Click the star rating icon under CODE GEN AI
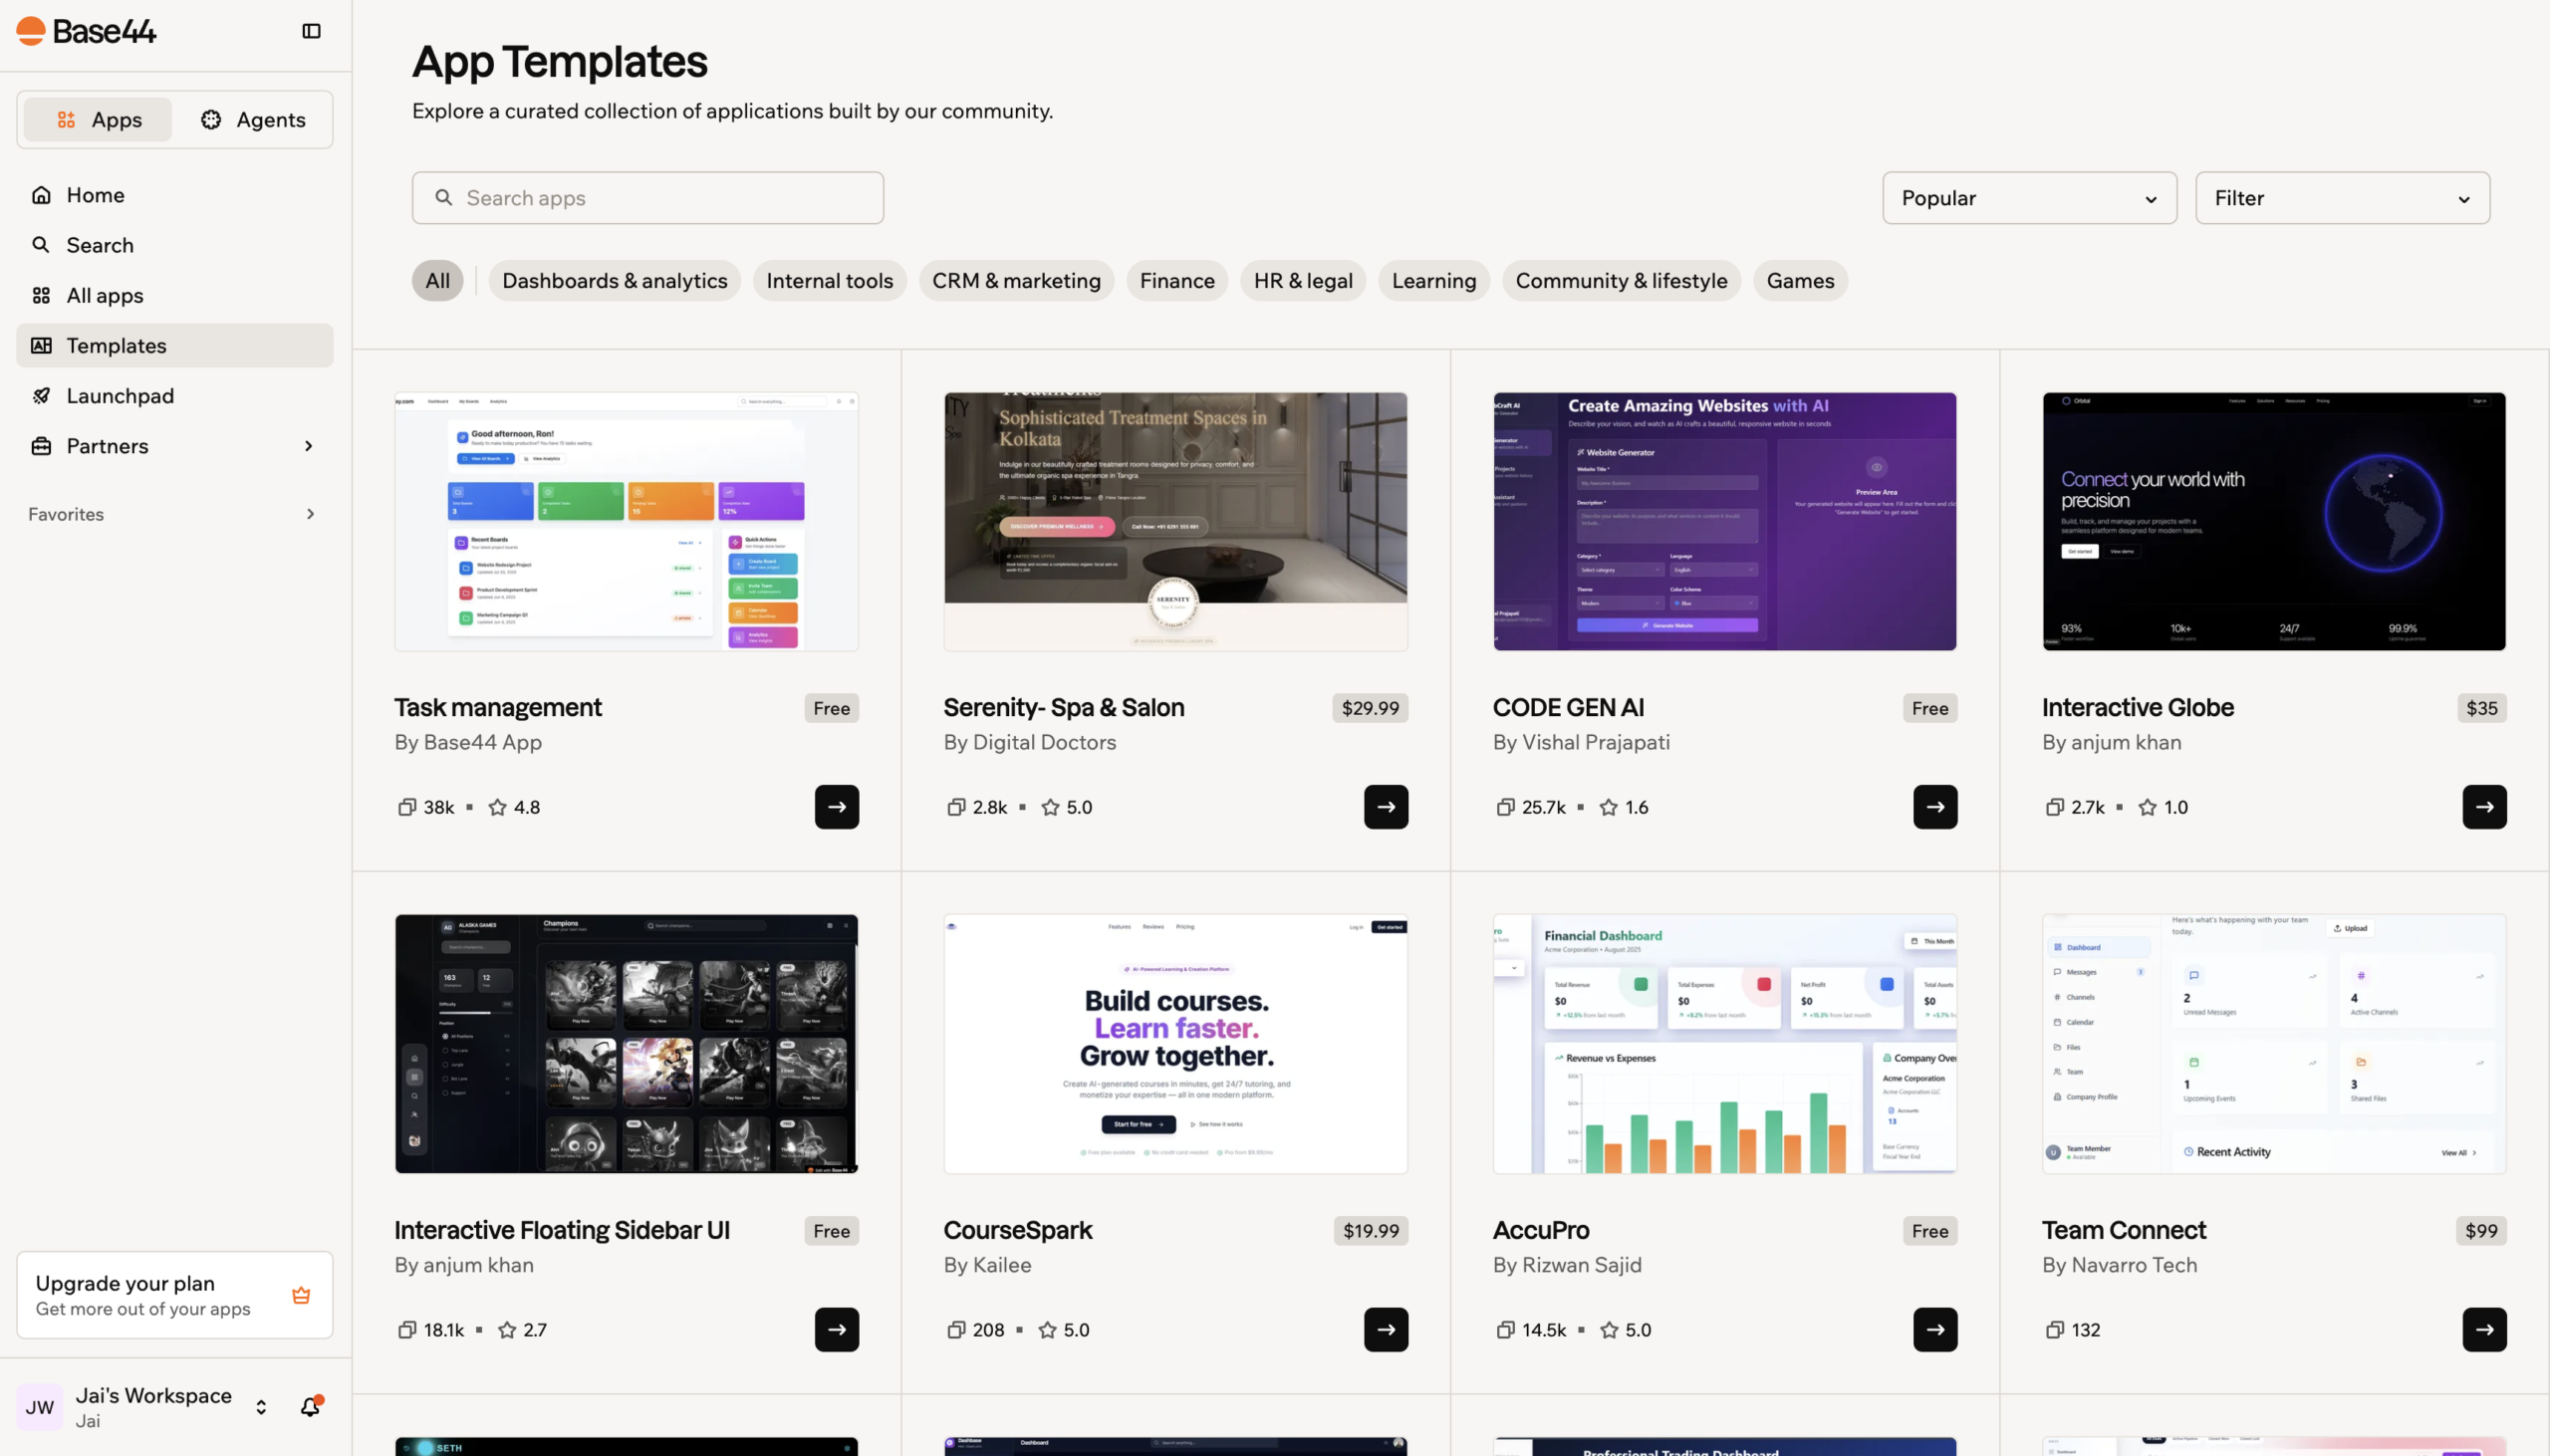This screenshot has width=2550, height=1456. coord(1608,807)
